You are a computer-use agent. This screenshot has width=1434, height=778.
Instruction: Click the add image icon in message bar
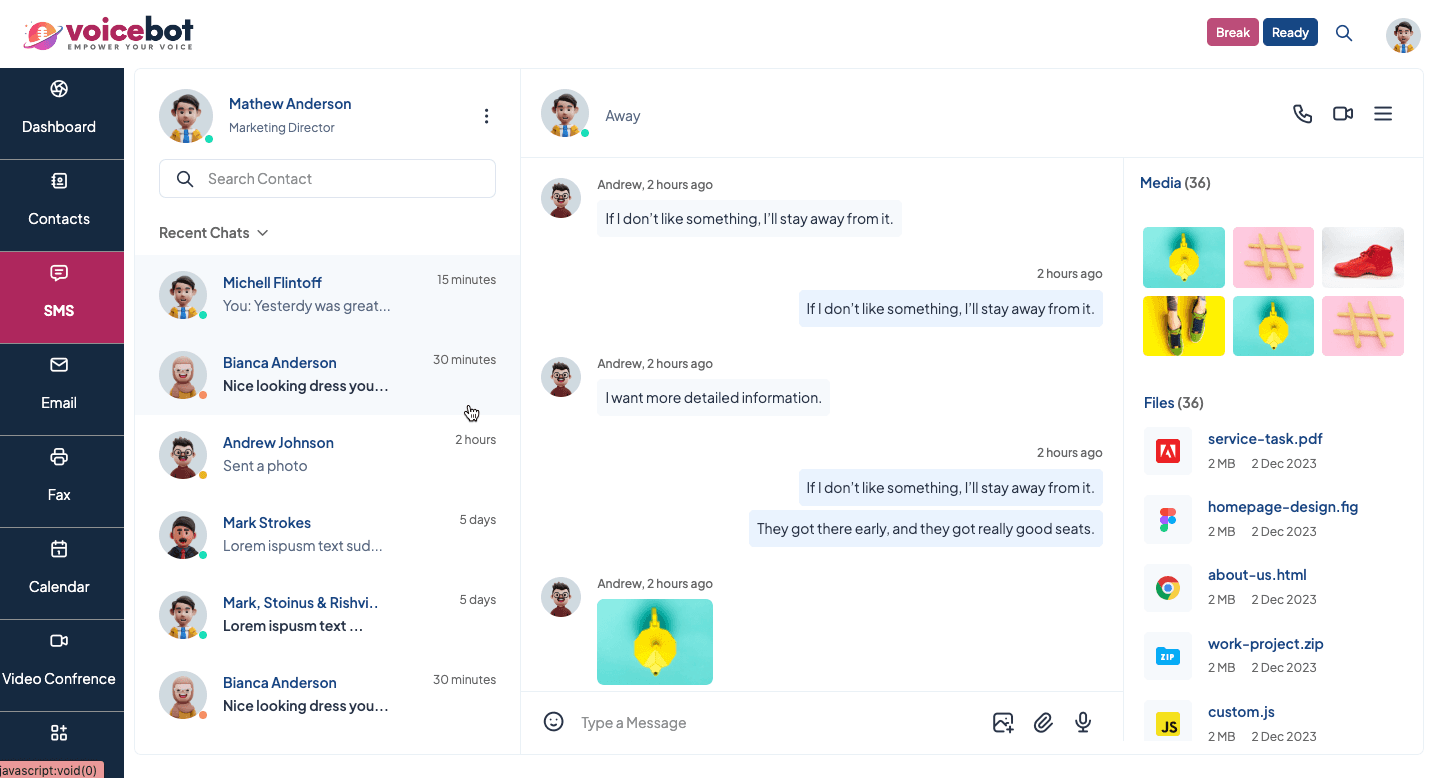pyautogui.click(x=1003, y=722)
